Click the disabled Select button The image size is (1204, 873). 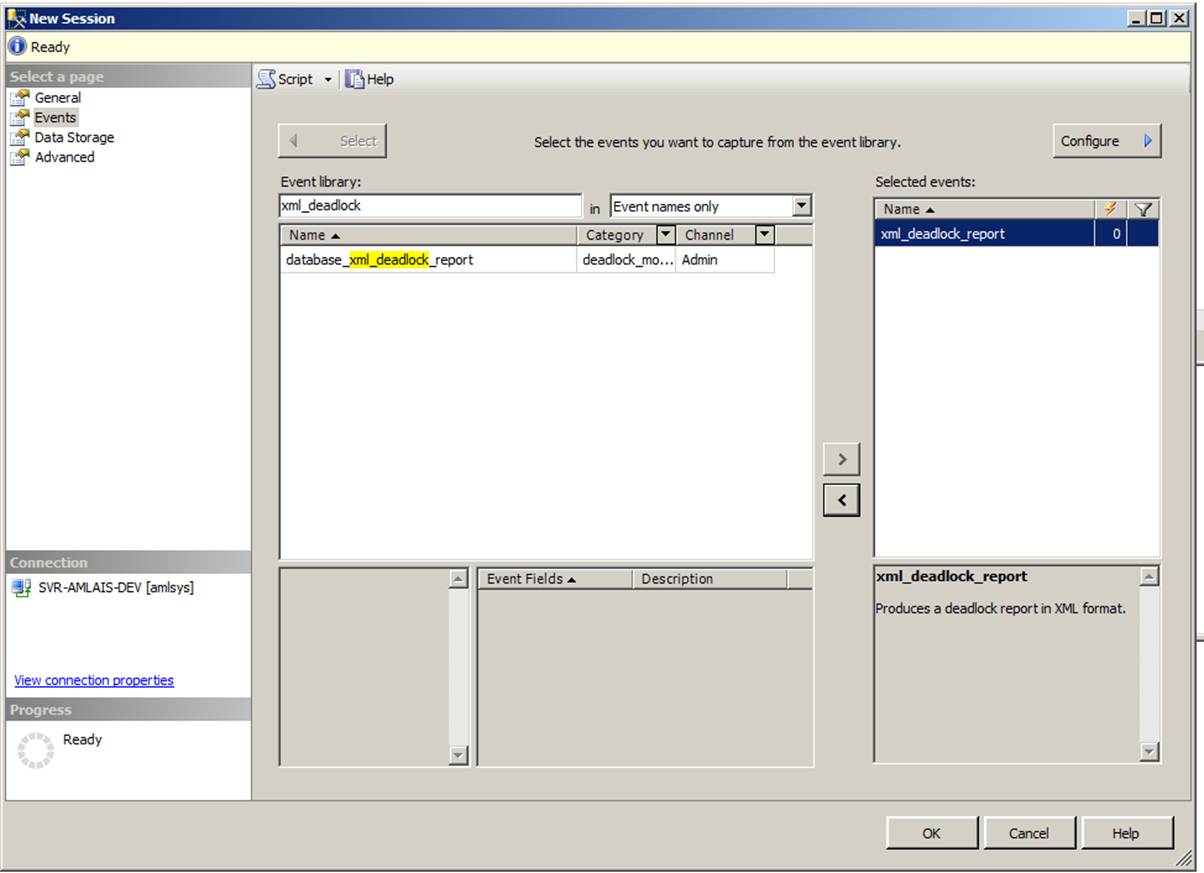[x=332, y=141]
